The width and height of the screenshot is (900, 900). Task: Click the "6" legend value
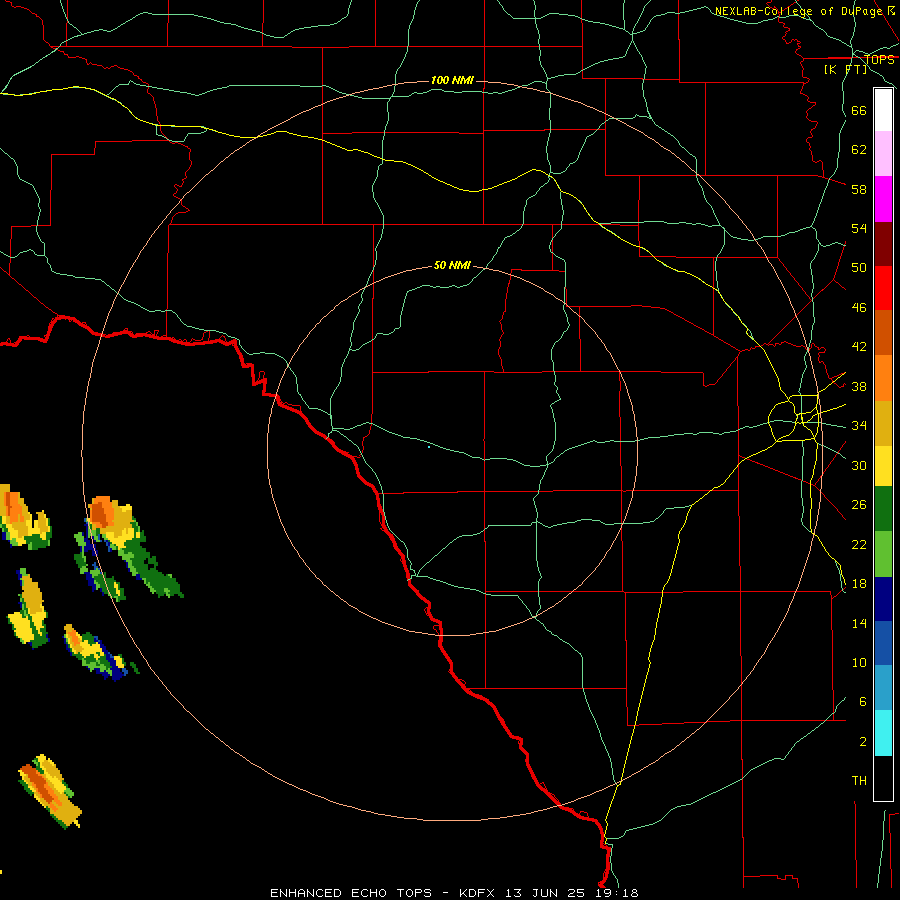(x=863, y=701)
